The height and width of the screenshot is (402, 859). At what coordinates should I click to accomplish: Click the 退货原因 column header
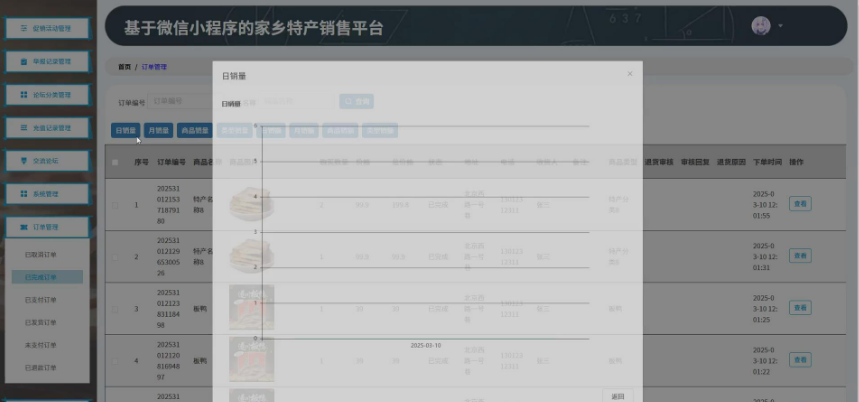(x=731, y=162)
